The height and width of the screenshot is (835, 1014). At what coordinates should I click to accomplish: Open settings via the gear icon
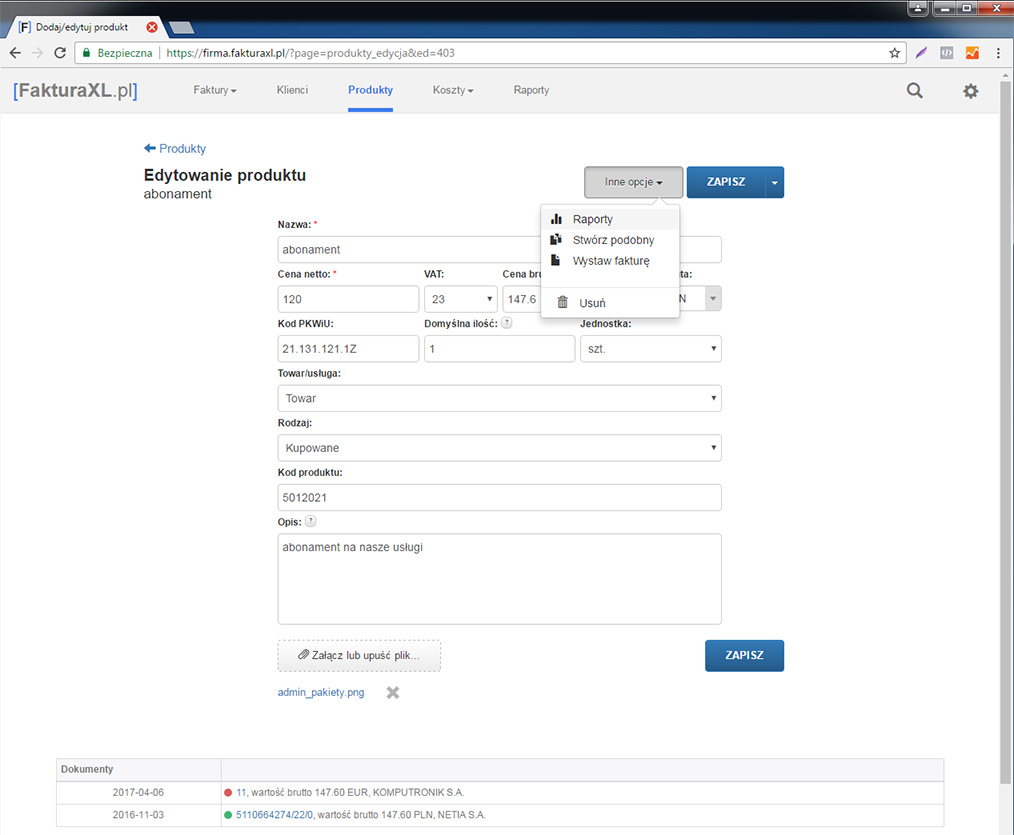click(970, 91)
